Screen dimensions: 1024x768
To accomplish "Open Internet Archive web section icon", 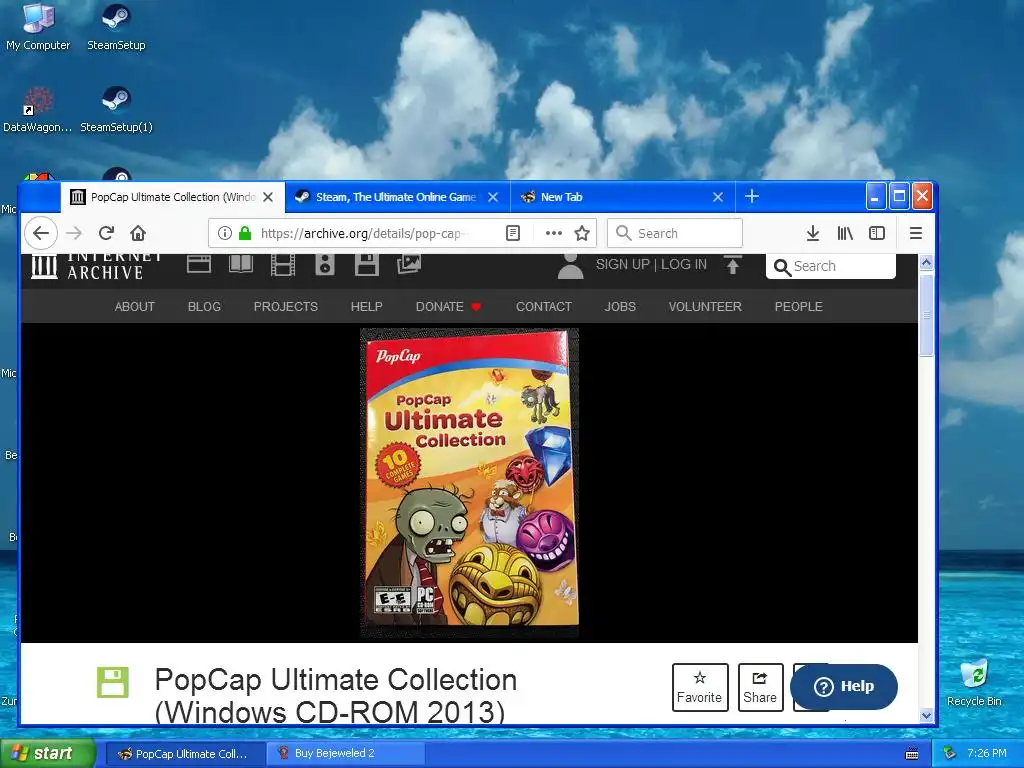I will pos(199,264).
